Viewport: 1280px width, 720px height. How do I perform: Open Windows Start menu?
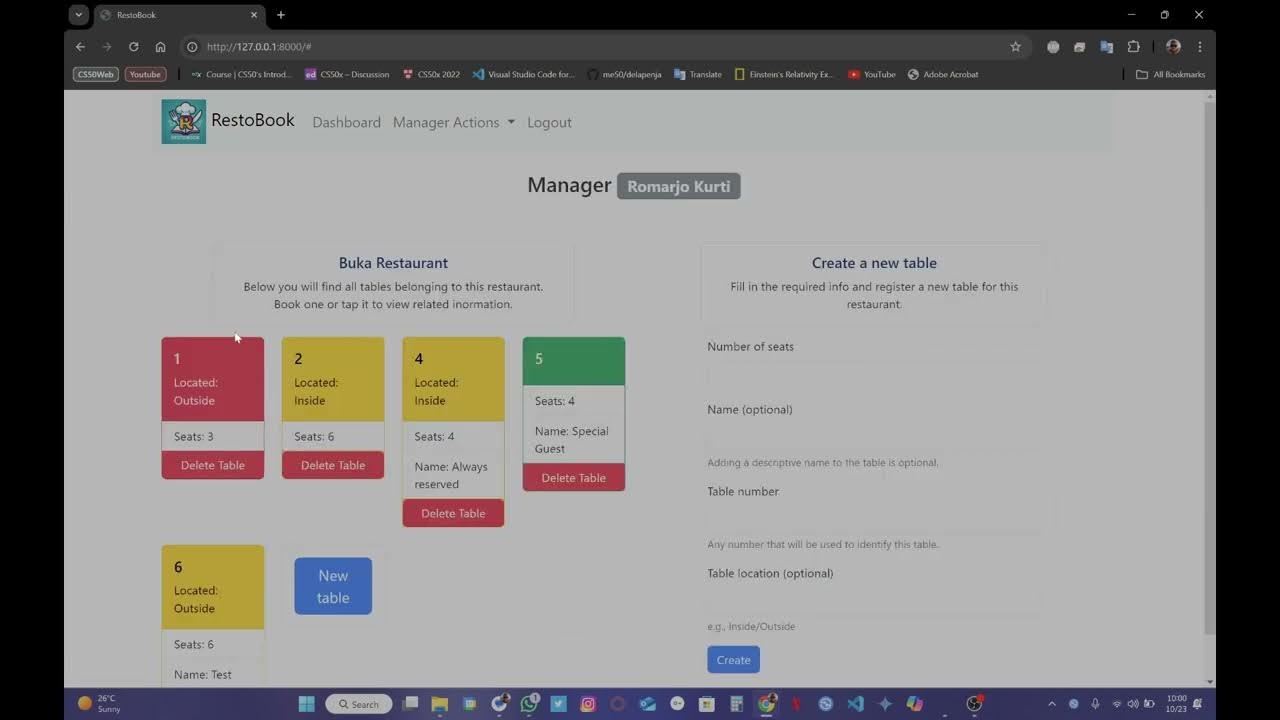pyautogui.click(x=307, y=704)
